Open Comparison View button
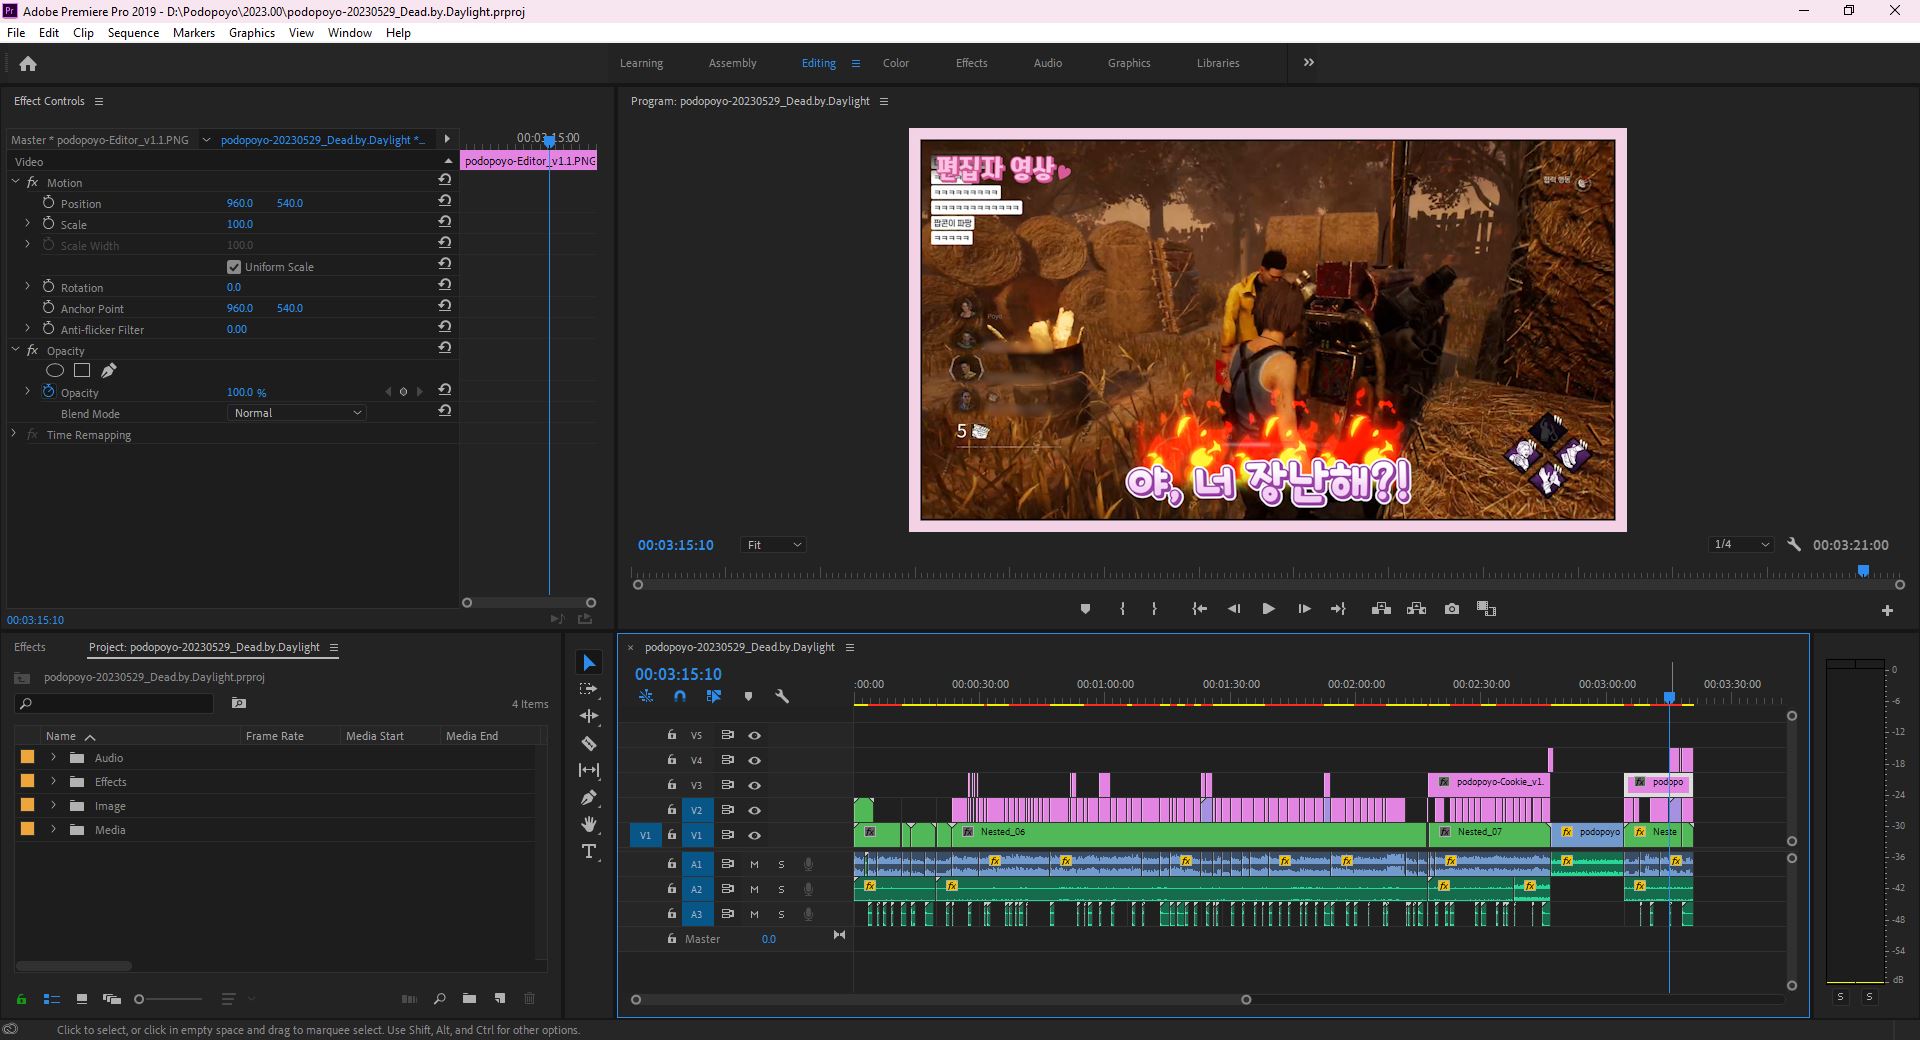This screenshot has width=1920, height=1040. (1487, 608)
